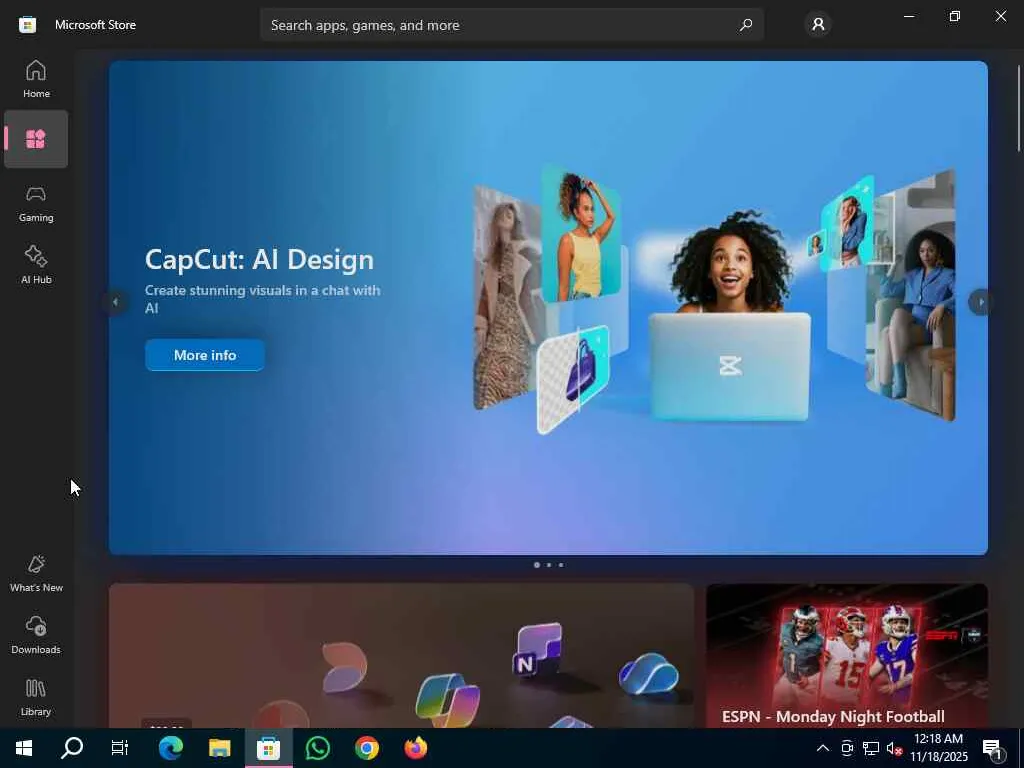Screen dimensions: 1024x768
Task: Click the Microsoft Store logo icon
Action: (27, 25)
